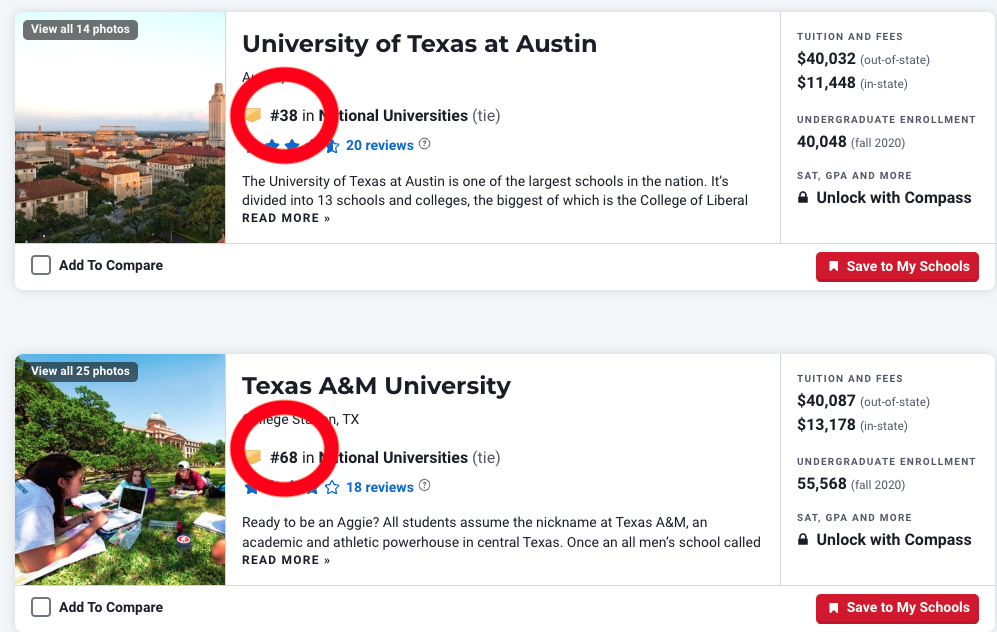Click the empty star in Texas A&M rating

click(332, 488)
